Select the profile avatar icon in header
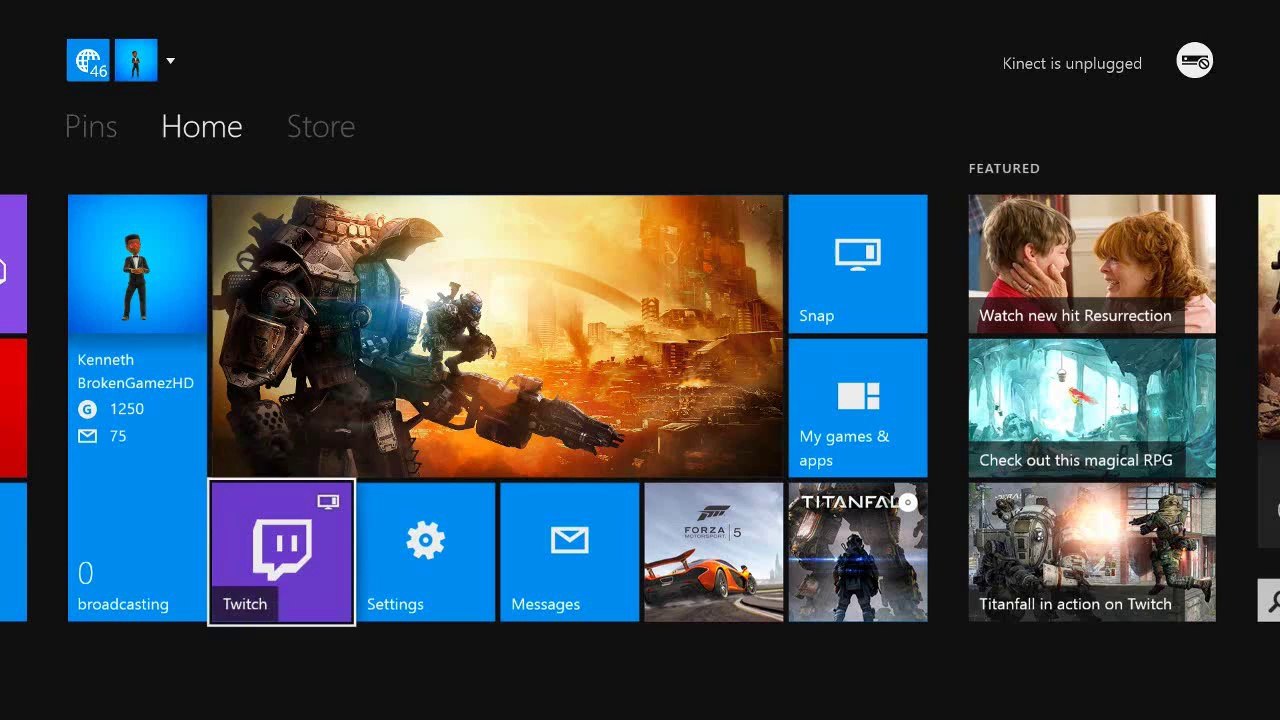1280x720 pixels. [x=136, y=60]
